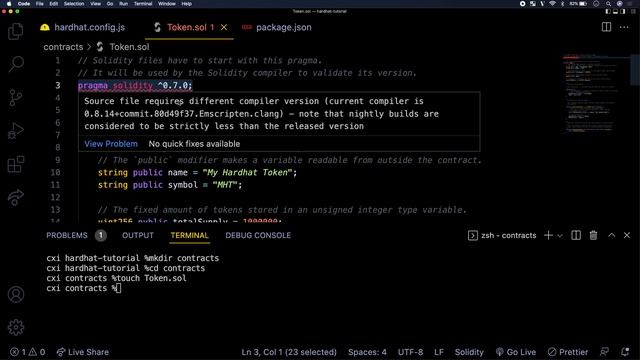Open the Source Control view
The width and height of the screenshot is (640, 360).
click(x=16, y=97)
